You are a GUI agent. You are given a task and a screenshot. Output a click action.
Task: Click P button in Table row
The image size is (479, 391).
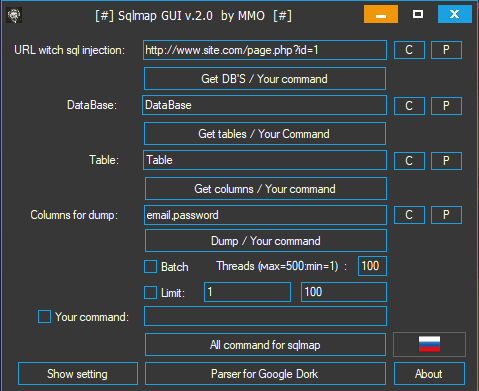[446, 161]
